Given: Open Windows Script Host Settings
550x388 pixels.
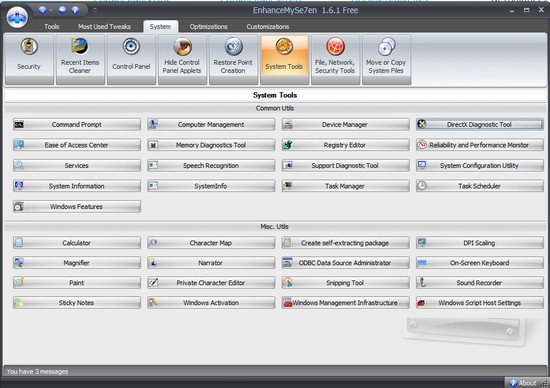Looking at the screenshot, I should pos(480,303).
